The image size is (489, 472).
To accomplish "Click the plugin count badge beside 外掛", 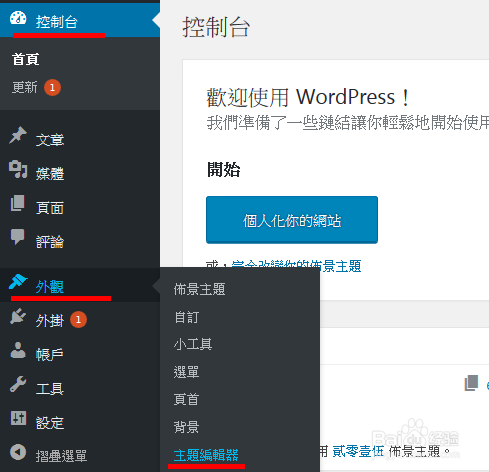I will 78,320.
